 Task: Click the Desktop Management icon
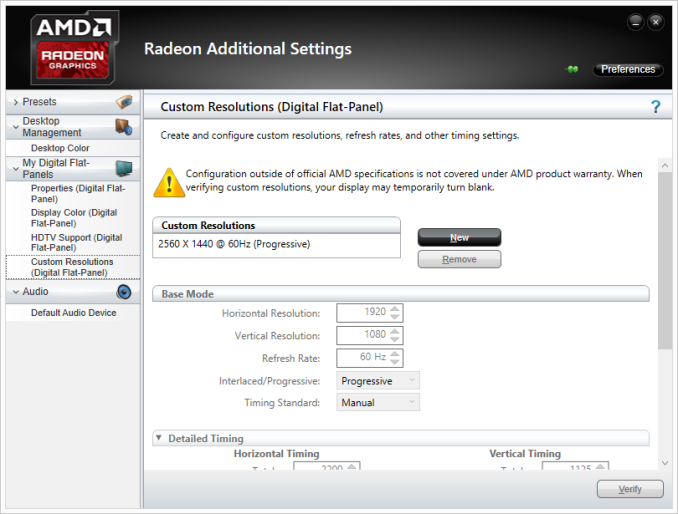(124, 127)
